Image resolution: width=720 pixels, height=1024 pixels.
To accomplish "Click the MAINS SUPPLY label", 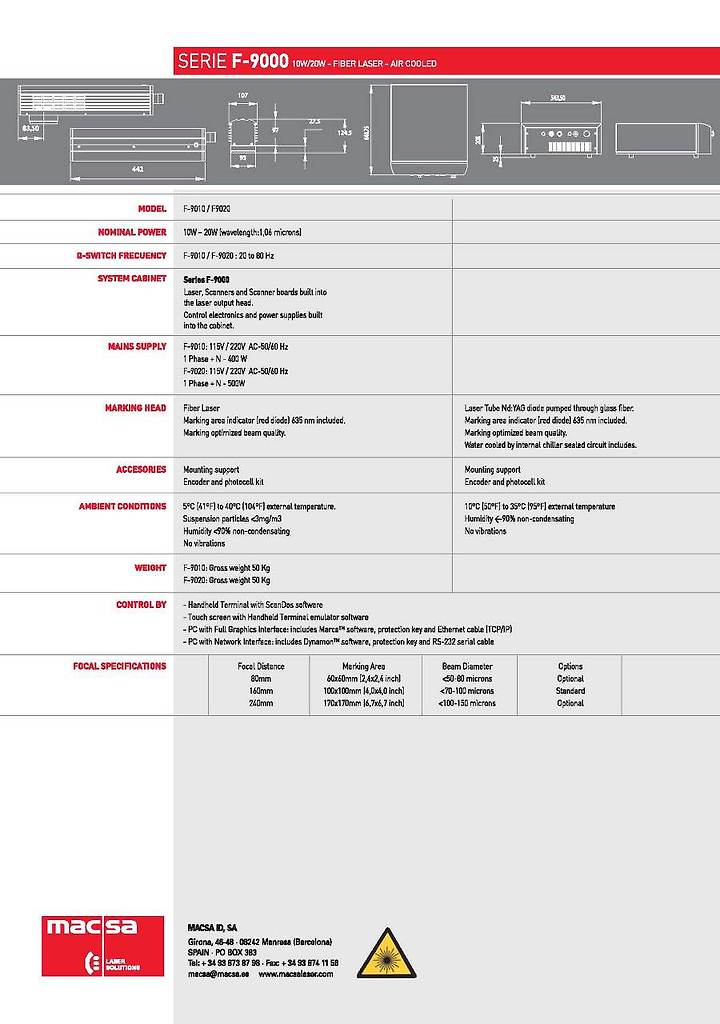I will point(137,346).
